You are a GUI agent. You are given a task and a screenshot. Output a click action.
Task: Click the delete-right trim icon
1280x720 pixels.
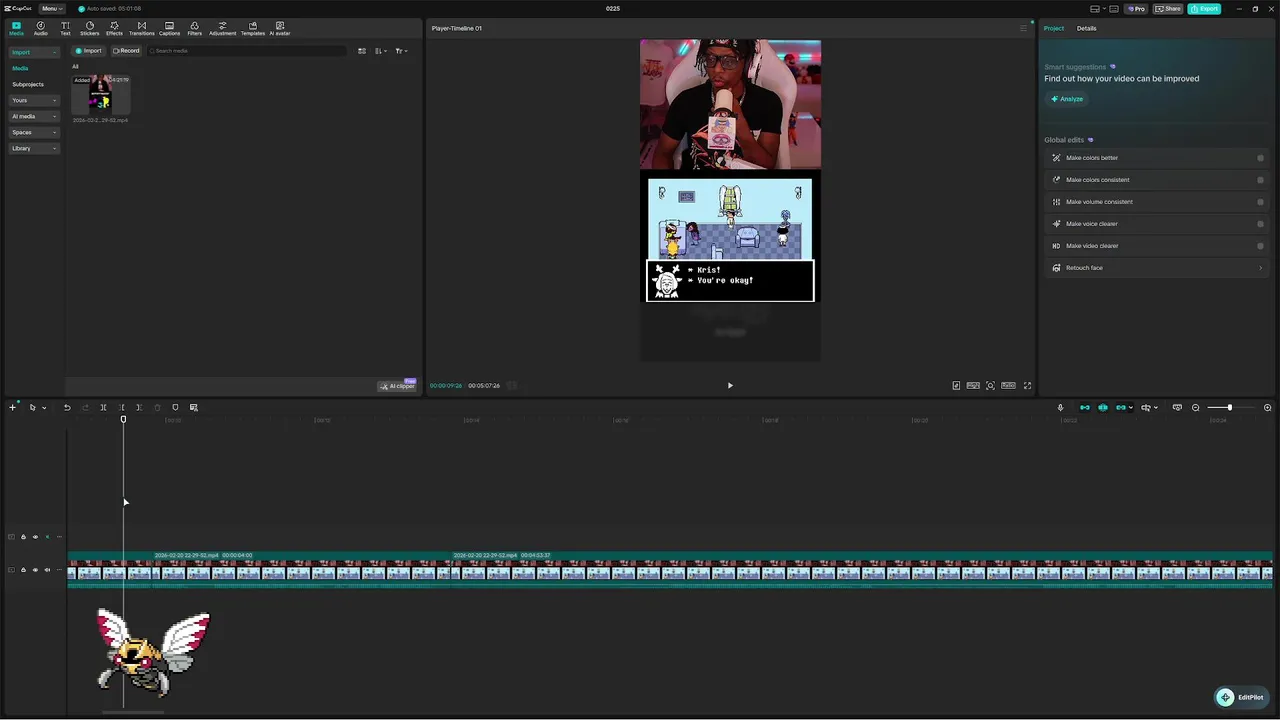pyautogui.click(x=139, y=407)
